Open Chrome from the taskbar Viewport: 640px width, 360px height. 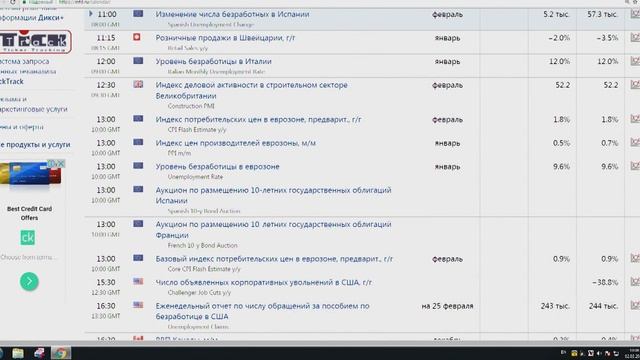60,353
